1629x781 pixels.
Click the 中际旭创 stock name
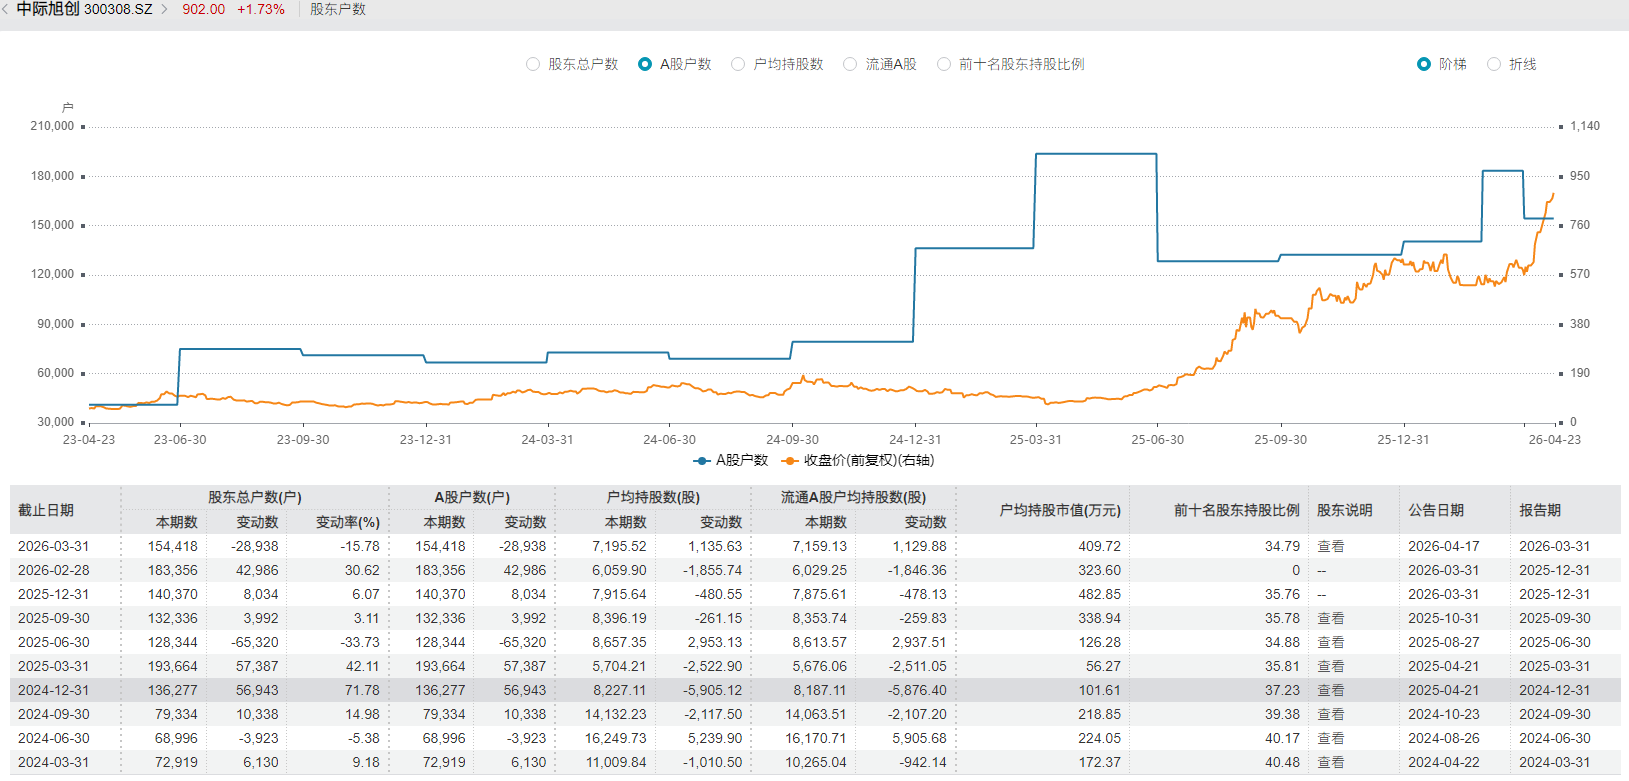(48, 9)
